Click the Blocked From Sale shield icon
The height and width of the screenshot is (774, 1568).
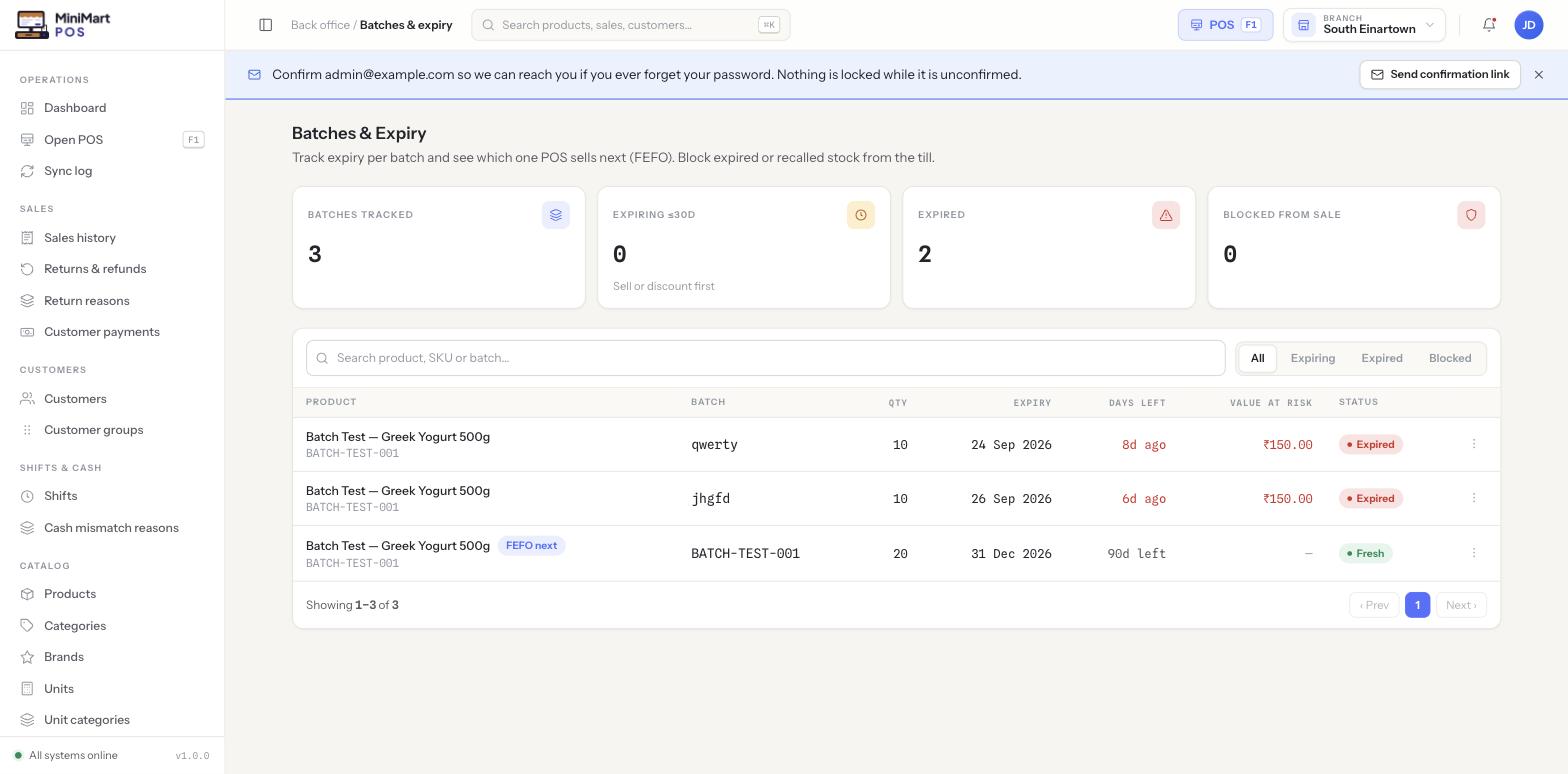point(1471,215)
